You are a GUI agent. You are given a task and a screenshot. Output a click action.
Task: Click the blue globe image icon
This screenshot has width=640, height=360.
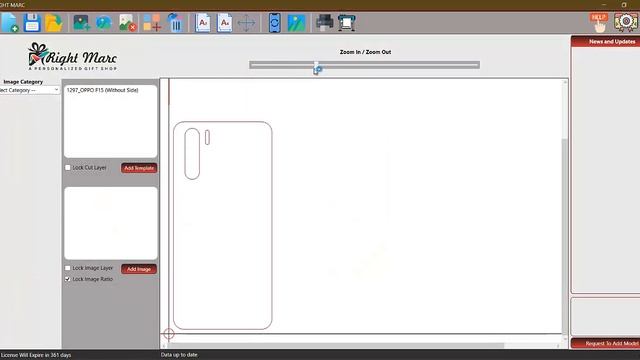point(104,22)
